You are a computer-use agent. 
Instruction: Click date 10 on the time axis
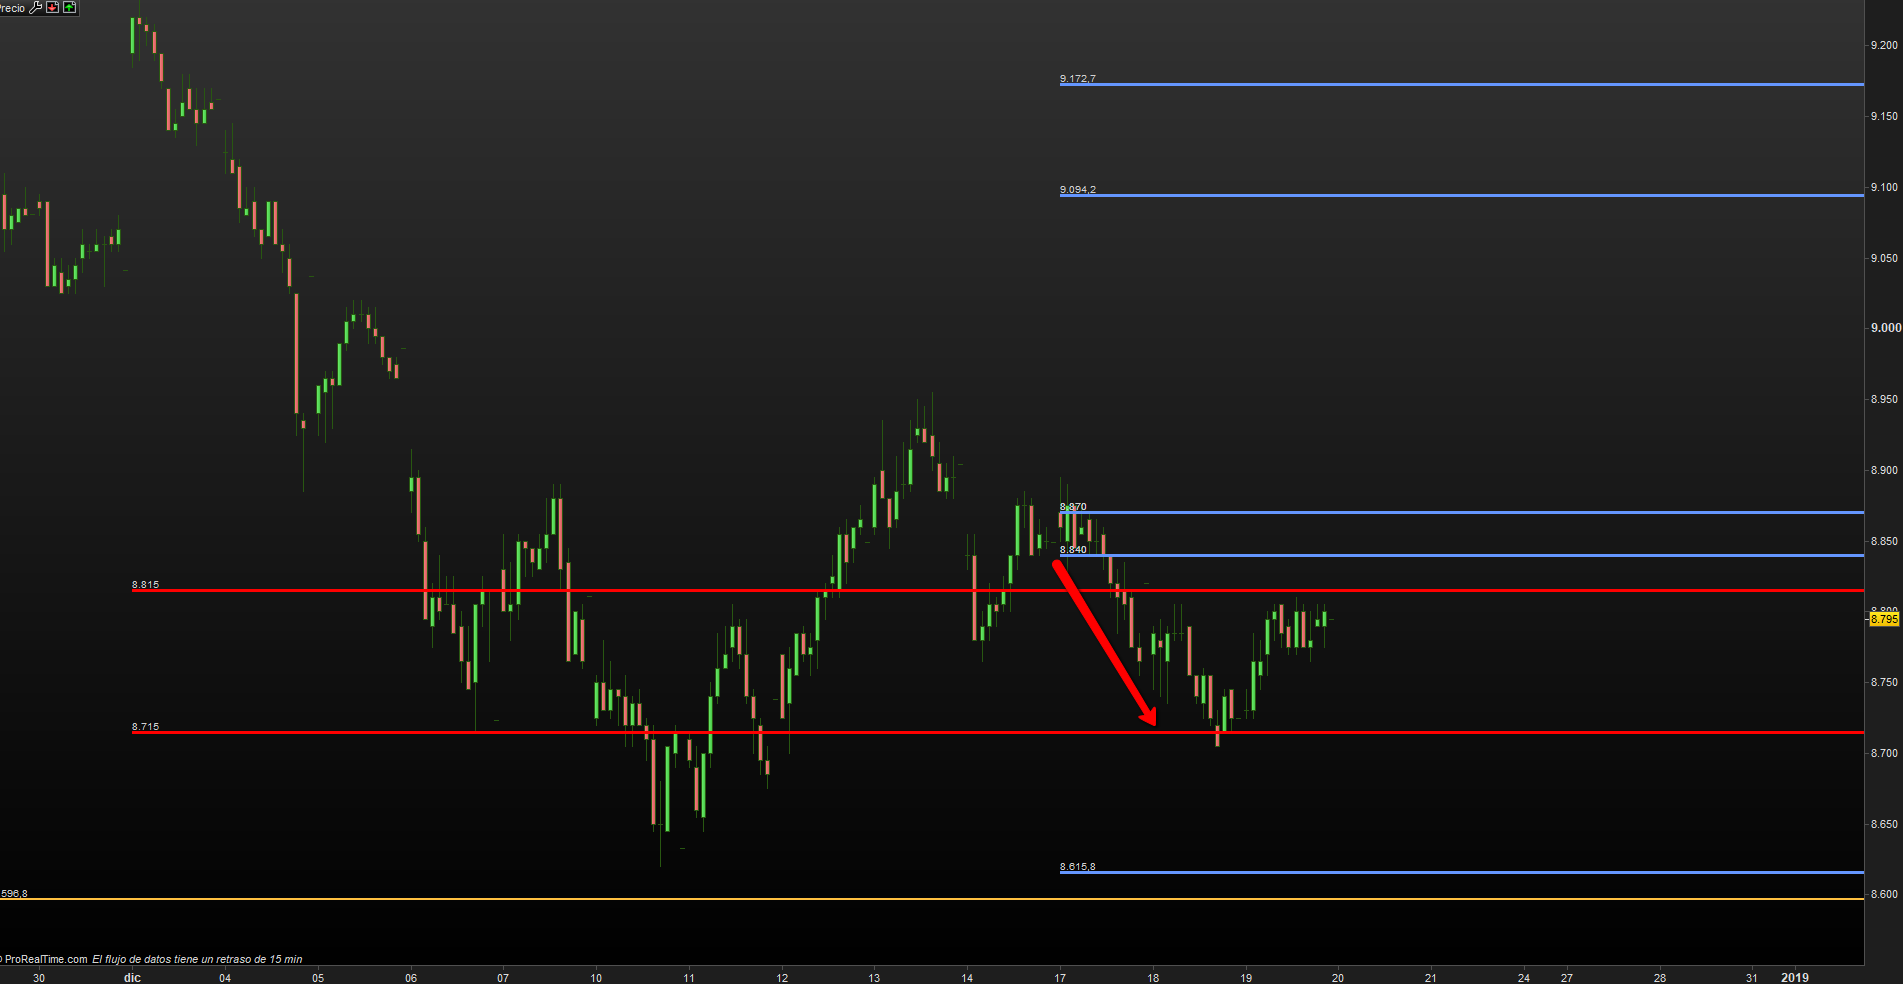(596, 977)
